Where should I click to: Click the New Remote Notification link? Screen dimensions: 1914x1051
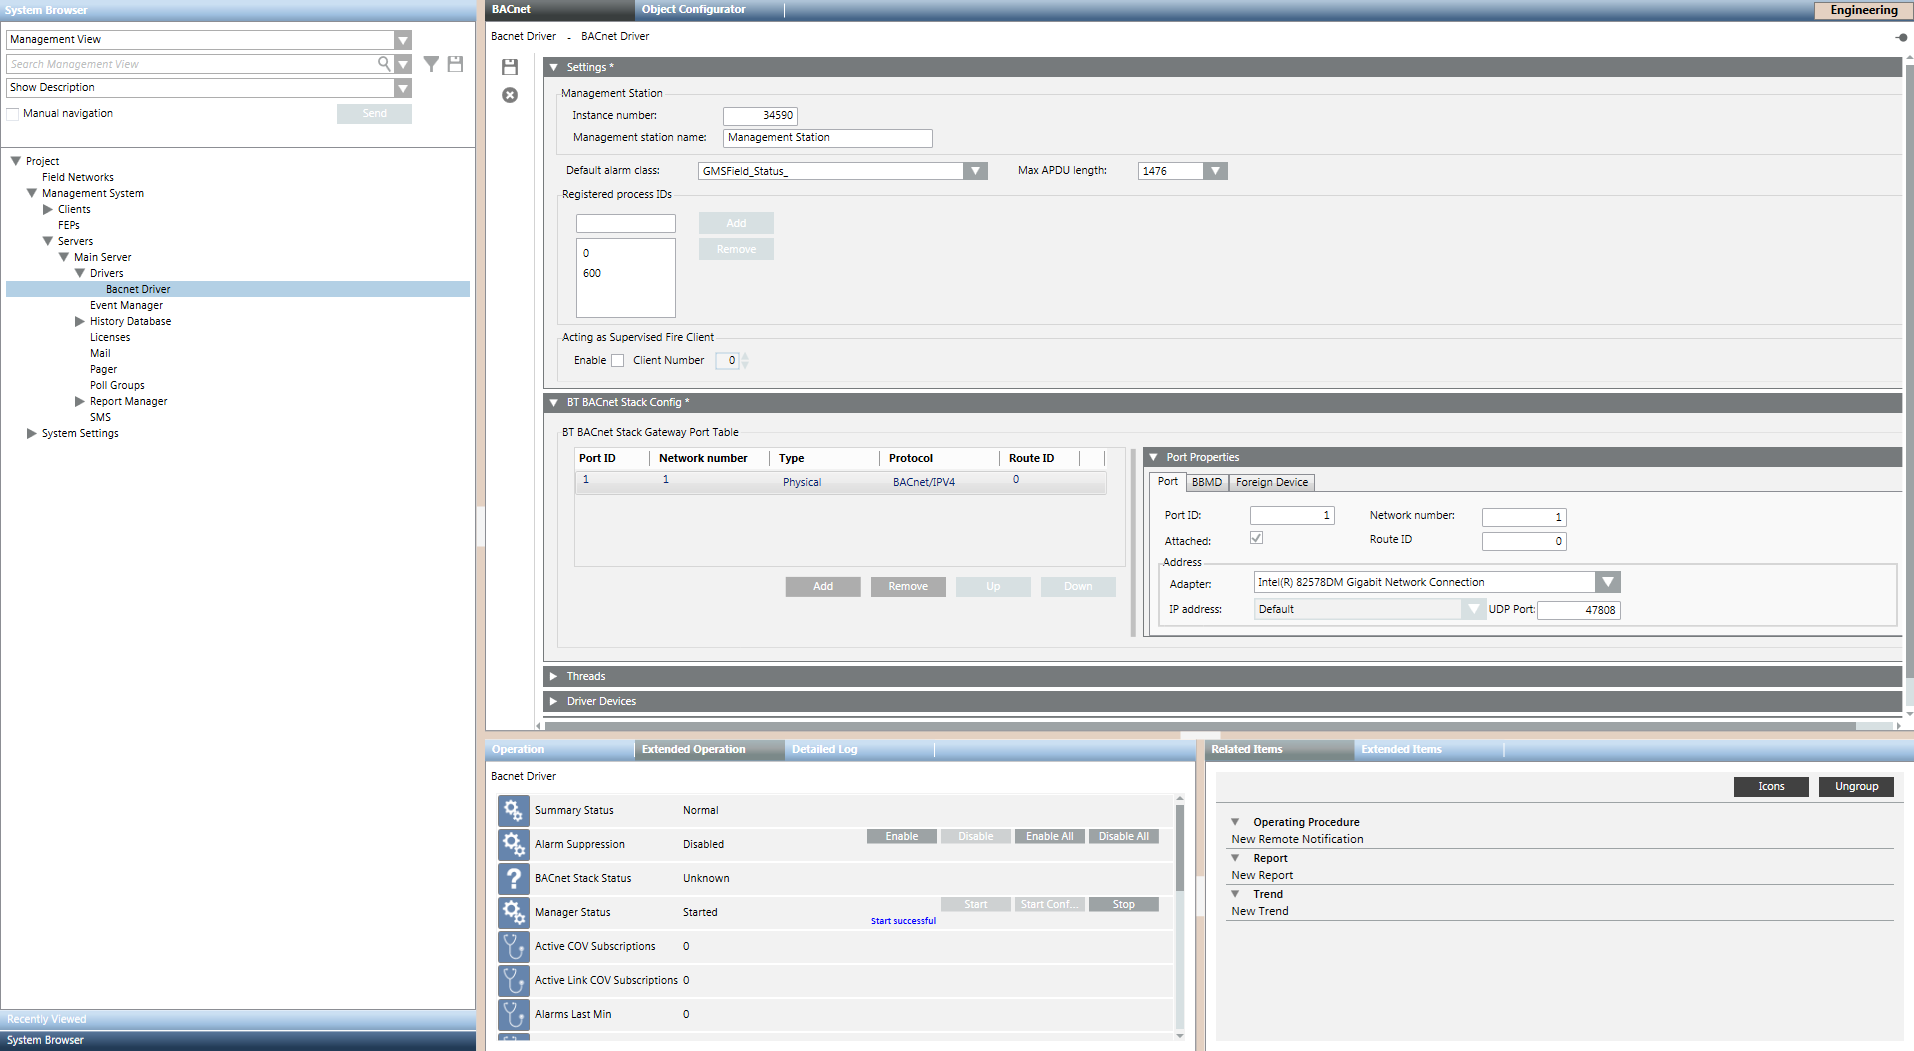pyautogui.click(x=1297, y=838)
